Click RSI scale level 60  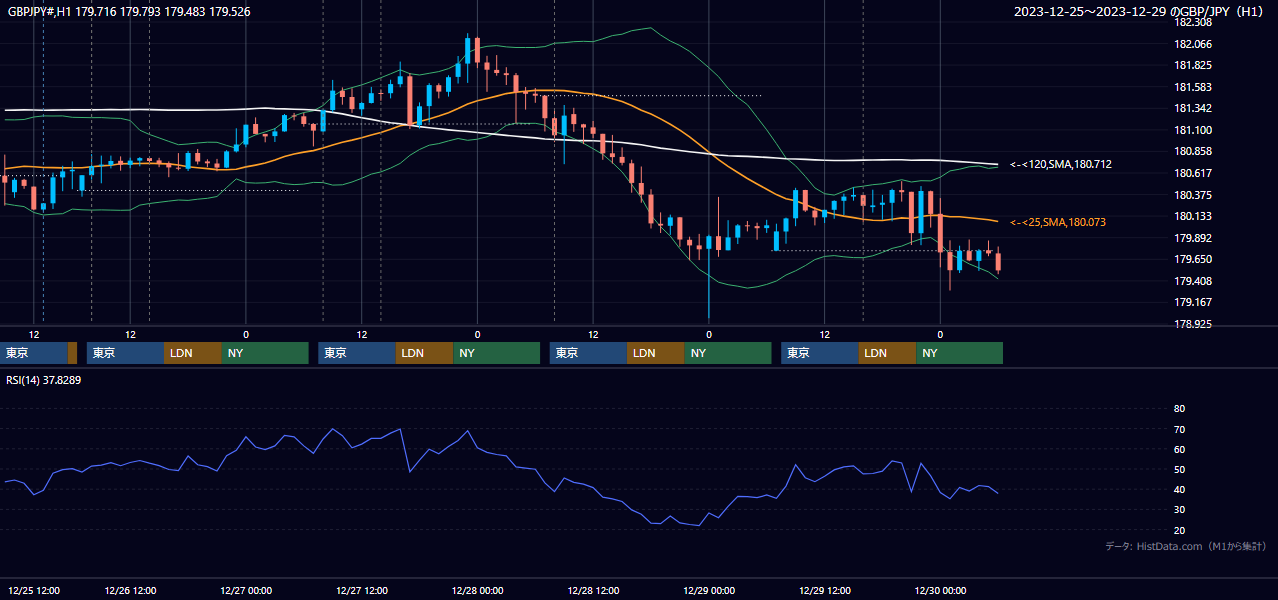pyautogui.click(x=1179, y=449)
